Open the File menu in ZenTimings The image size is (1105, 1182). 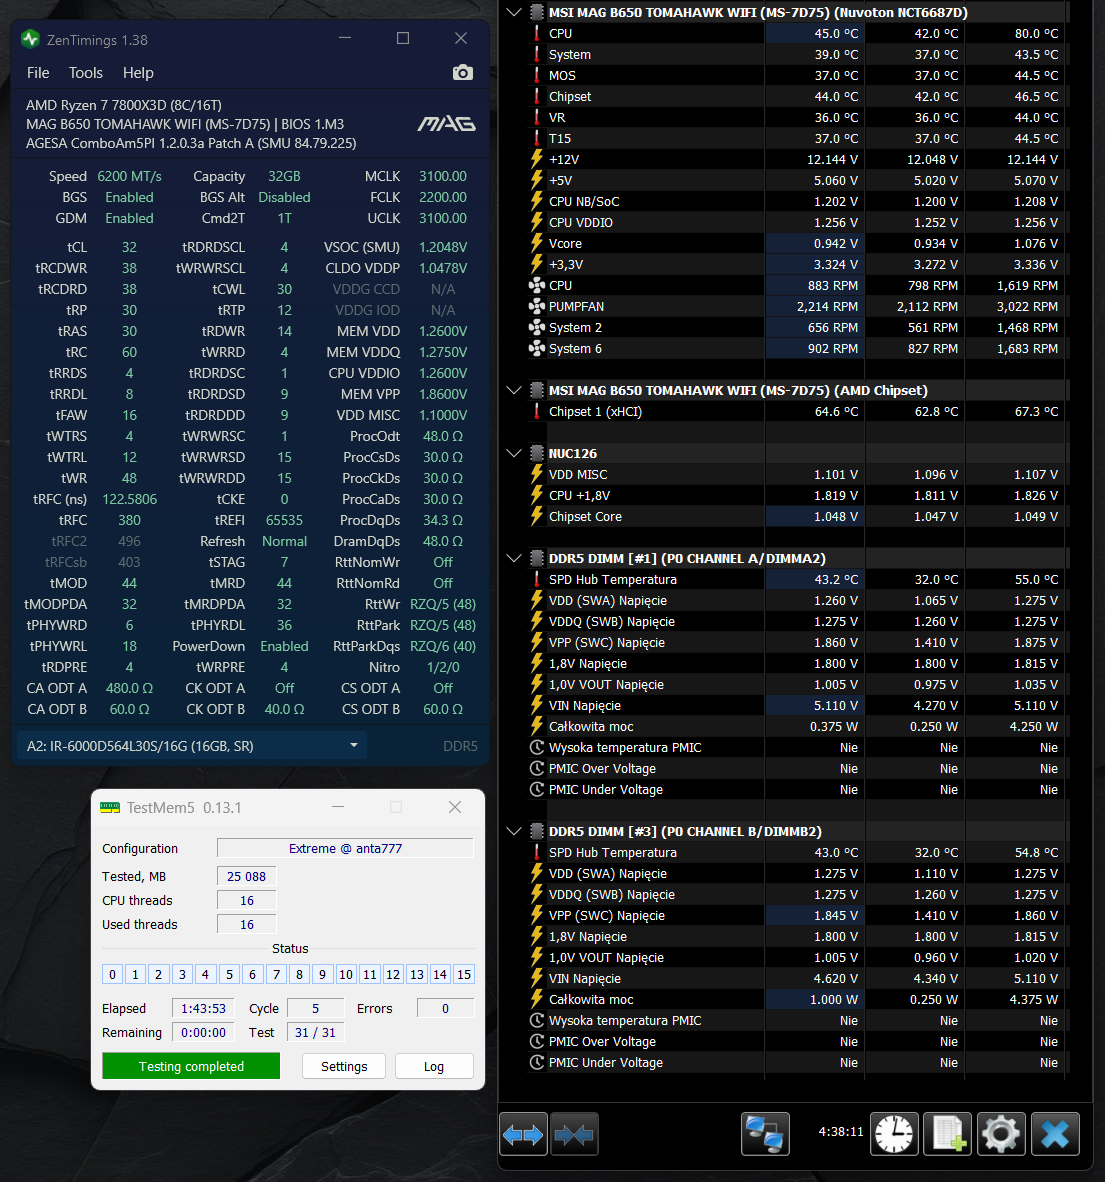click(38, 72)
